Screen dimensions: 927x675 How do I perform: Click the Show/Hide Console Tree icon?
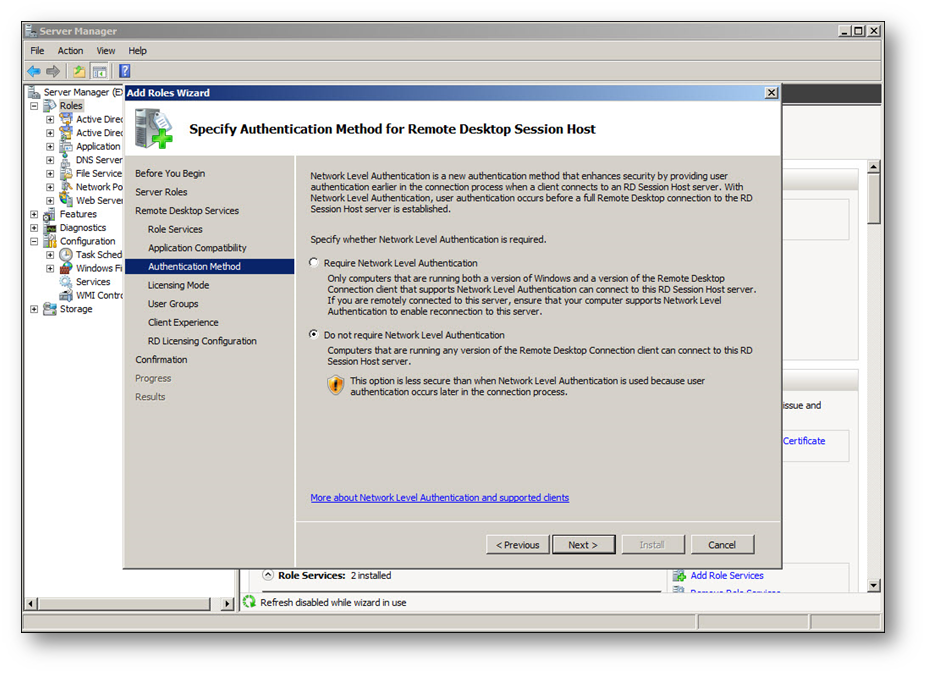point(100,71)
